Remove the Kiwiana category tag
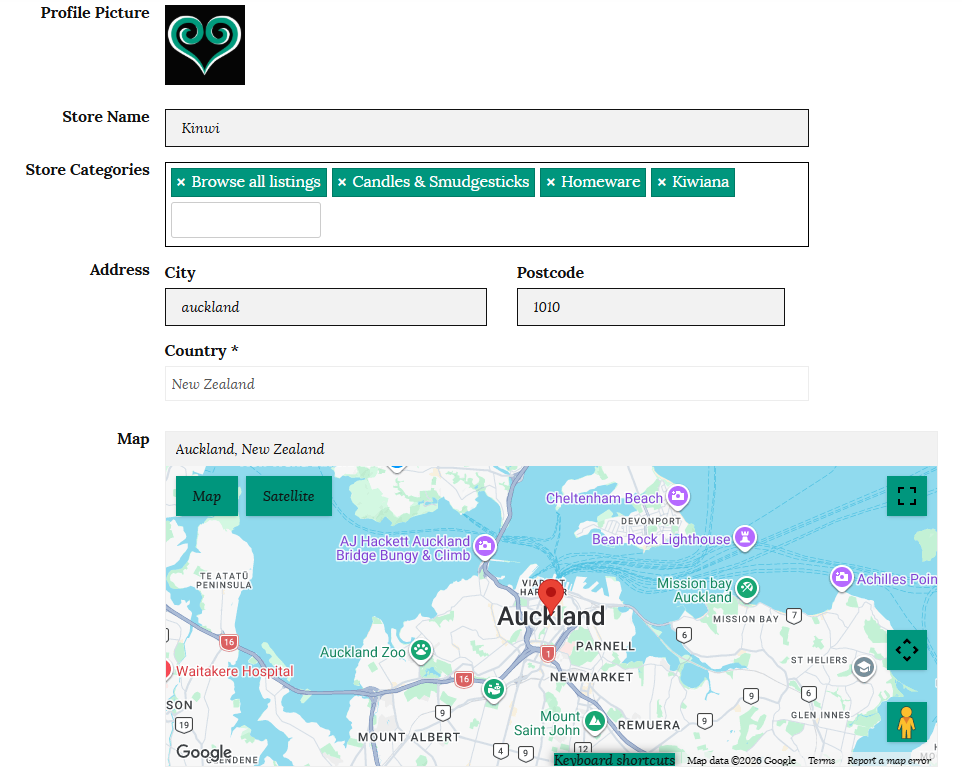The image size is (962, 770). 662,182
